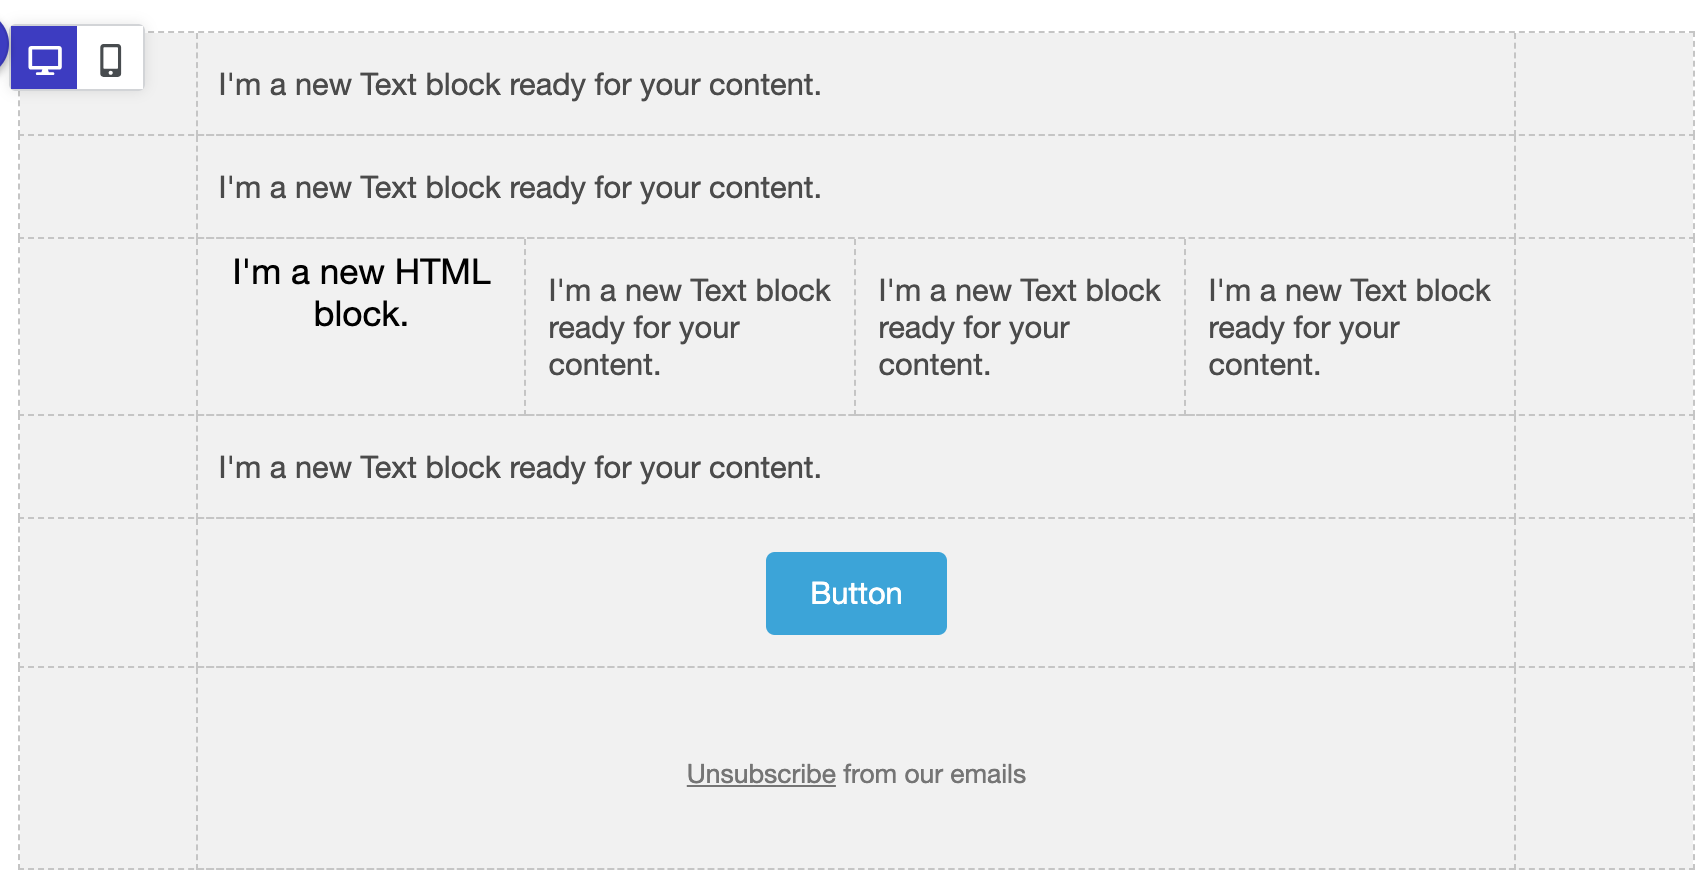Screen dimensions: 1708x892
Task: Select empty left margin of the footer row
Action: click(x=108, y=768)
